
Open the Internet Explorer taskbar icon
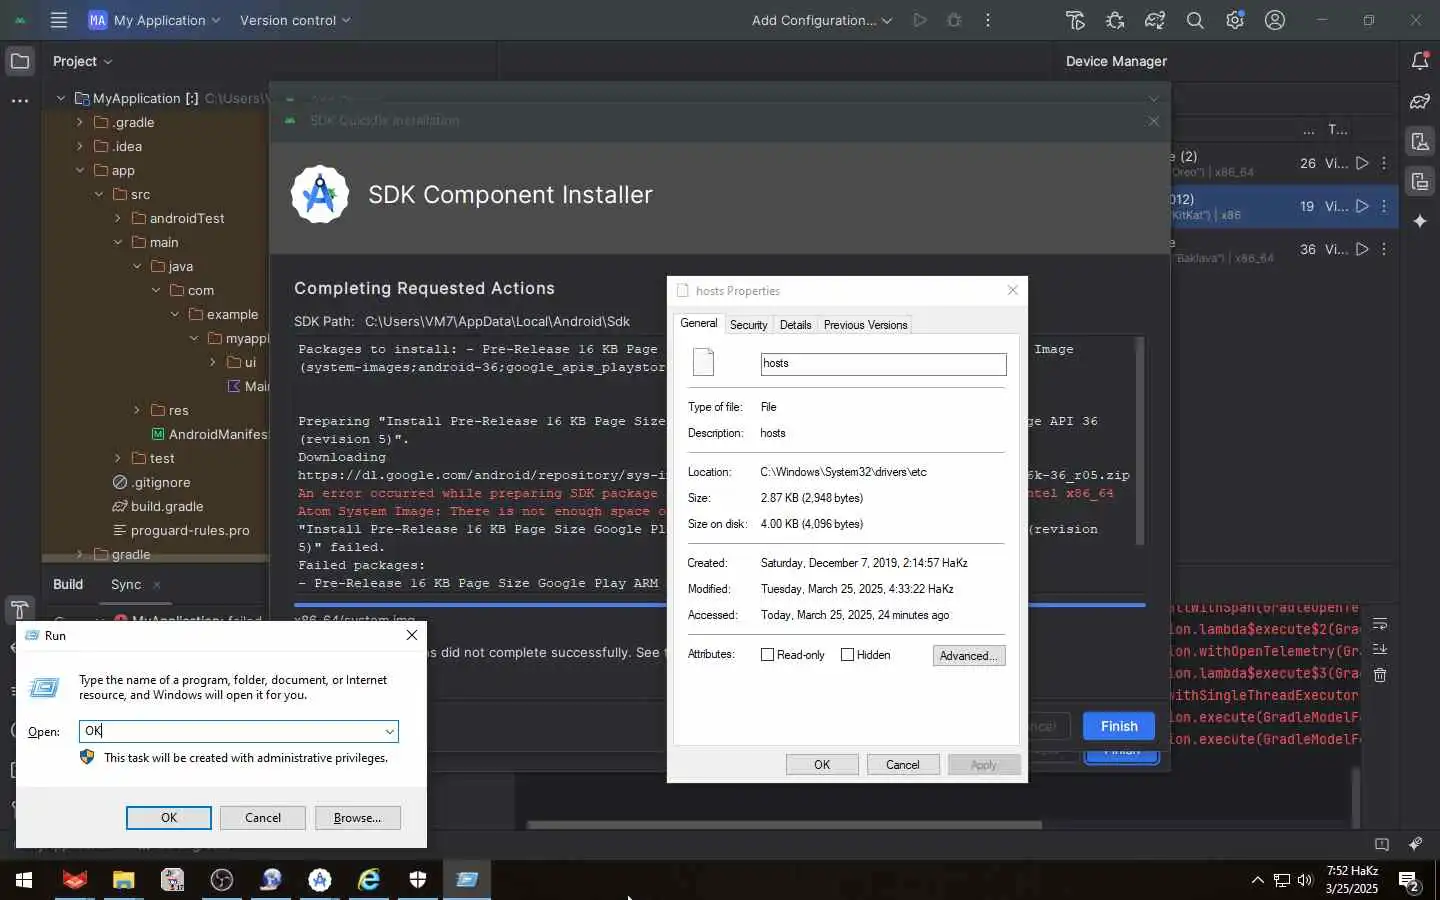click(369, 880)
